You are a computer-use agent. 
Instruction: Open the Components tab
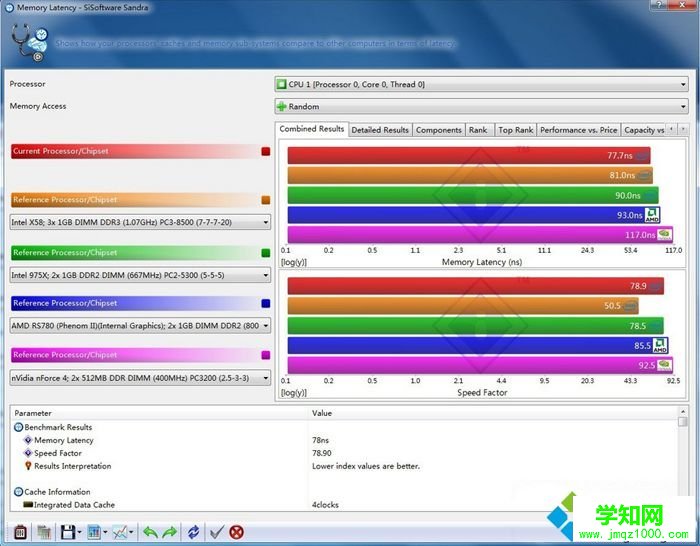point(438,130)
